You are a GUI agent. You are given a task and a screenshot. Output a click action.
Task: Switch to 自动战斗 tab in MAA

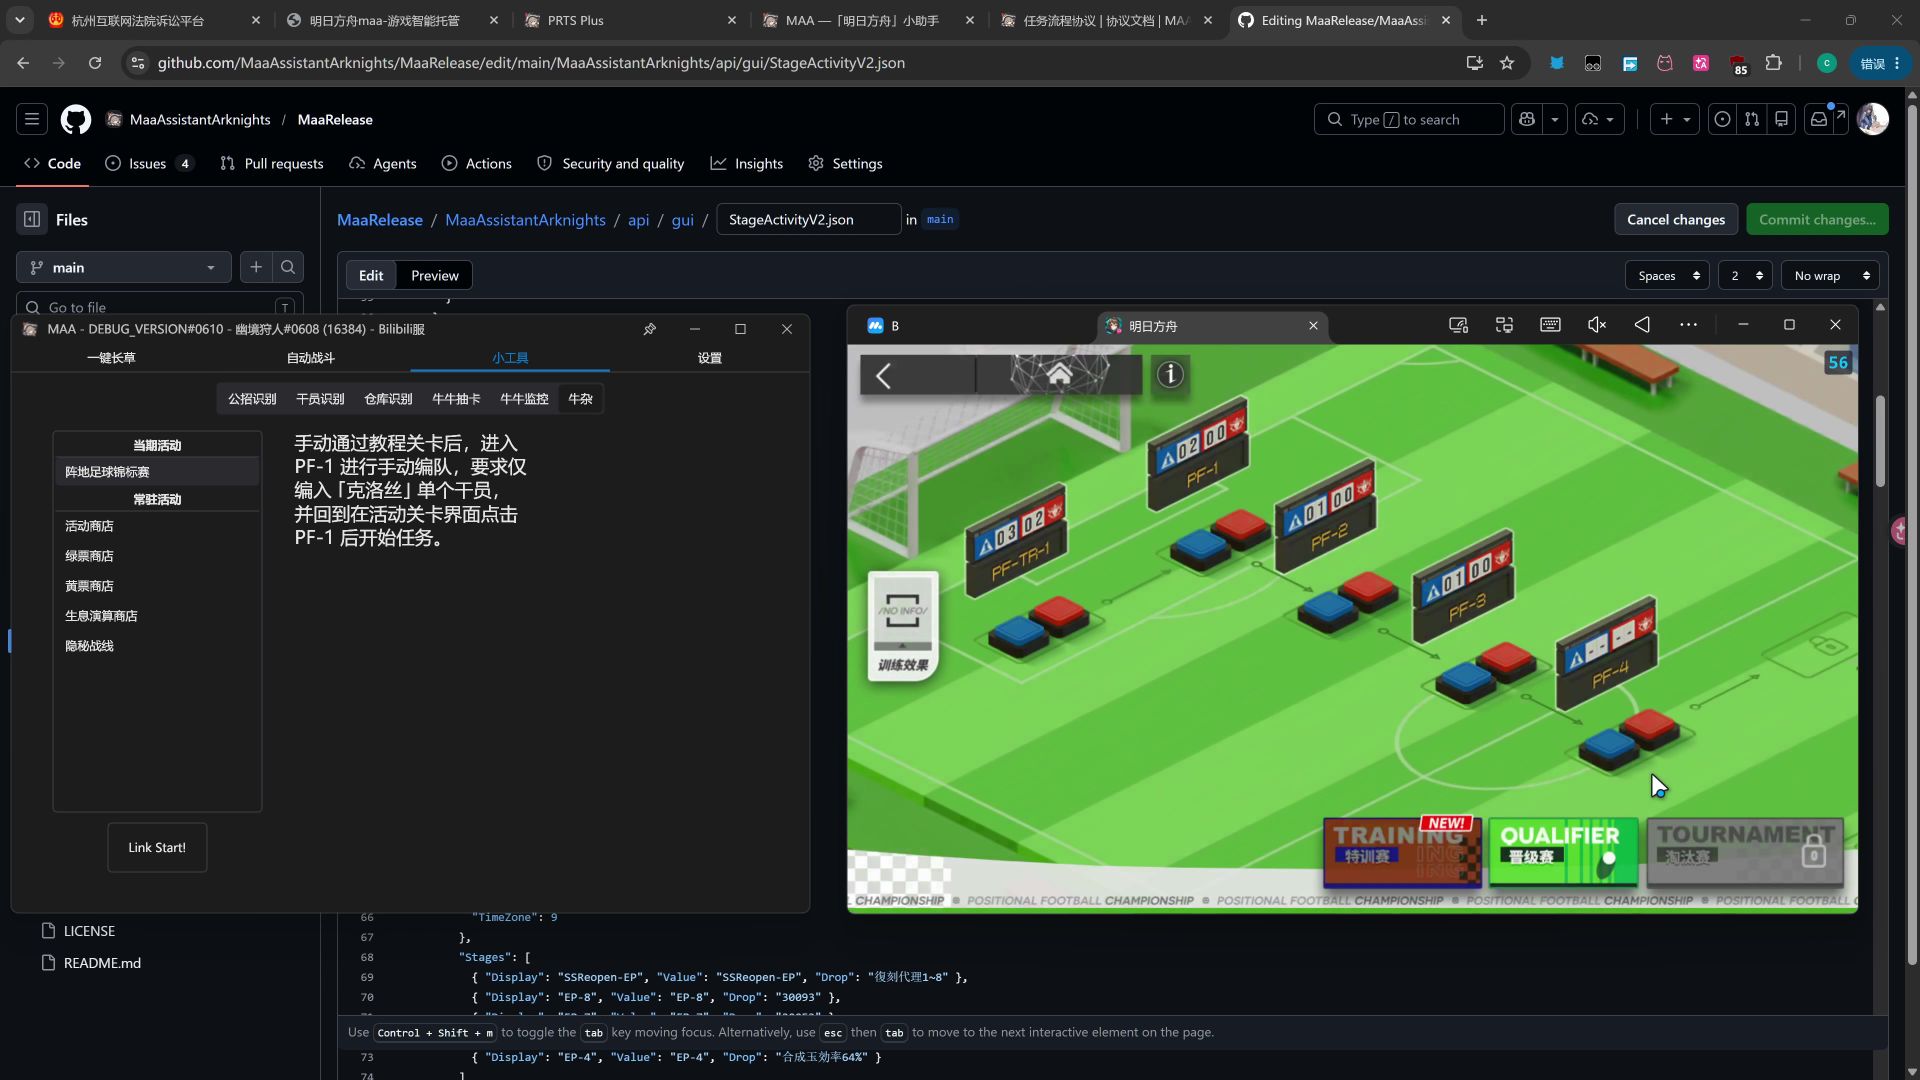[x=311, y=358]
